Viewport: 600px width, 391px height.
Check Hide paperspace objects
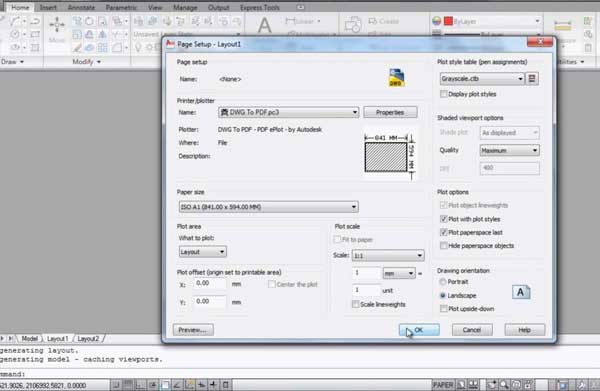point(443,246)
